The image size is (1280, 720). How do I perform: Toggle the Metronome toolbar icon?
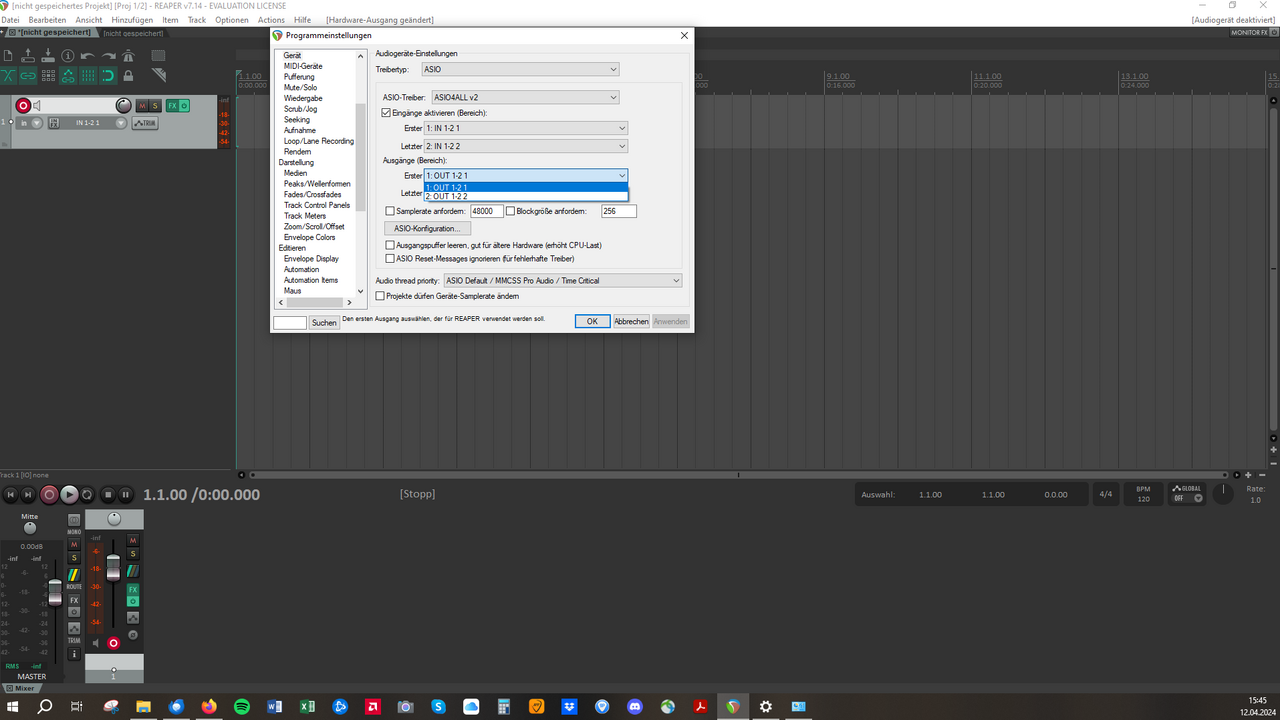(x=128, y=56)
